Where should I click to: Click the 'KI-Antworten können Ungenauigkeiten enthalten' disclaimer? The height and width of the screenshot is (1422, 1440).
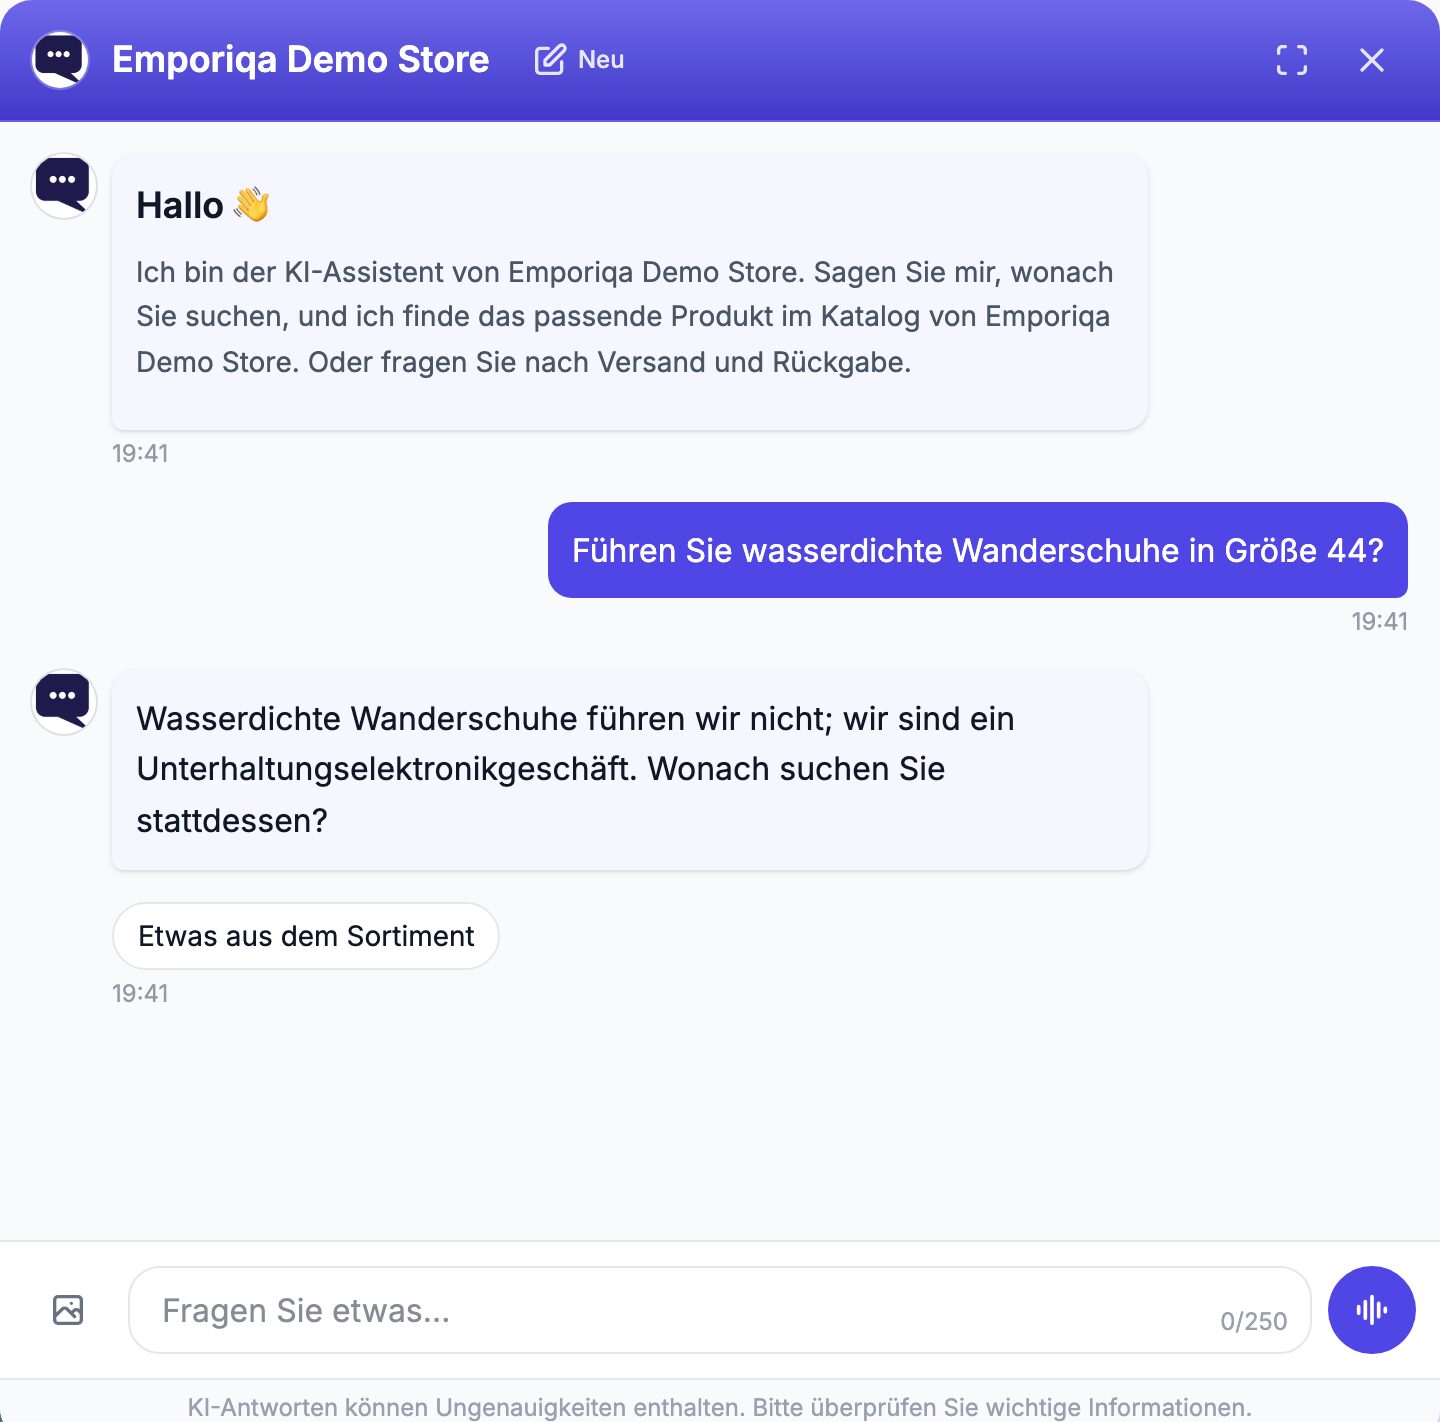tap(720, 1407)
